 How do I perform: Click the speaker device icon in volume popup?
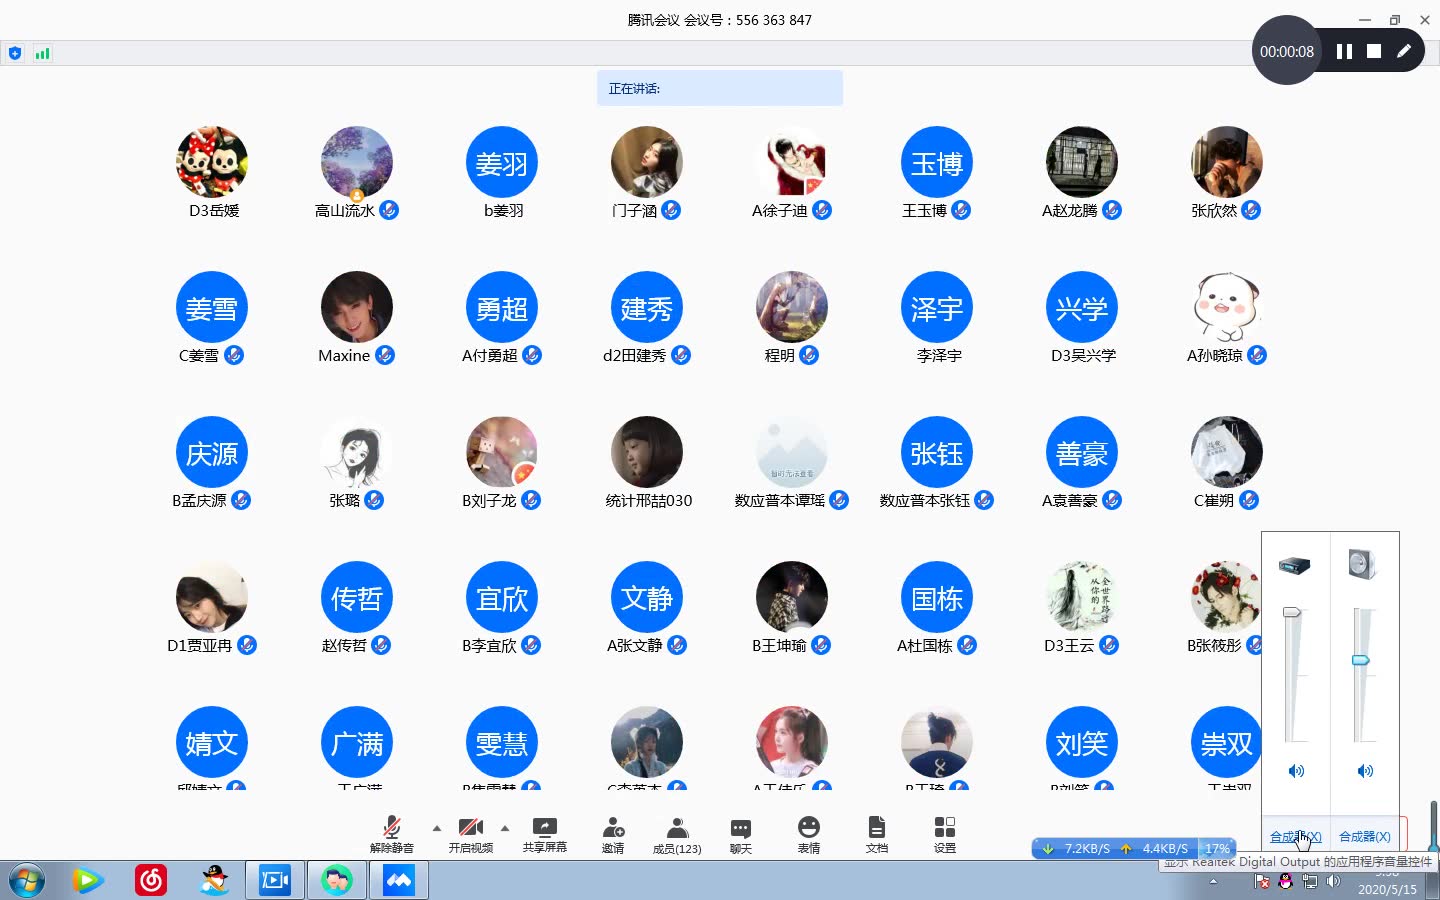(x=1362, y=565)
